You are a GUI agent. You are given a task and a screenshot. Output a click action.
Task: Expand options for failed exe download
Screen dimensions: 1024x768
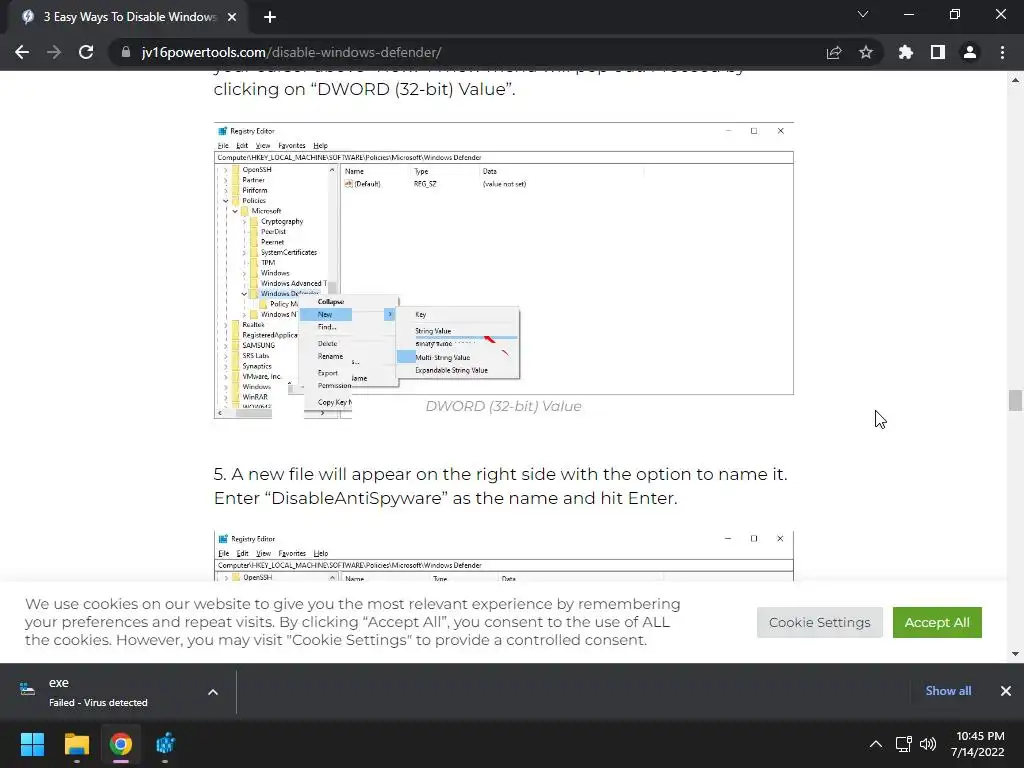coord(213,692)
